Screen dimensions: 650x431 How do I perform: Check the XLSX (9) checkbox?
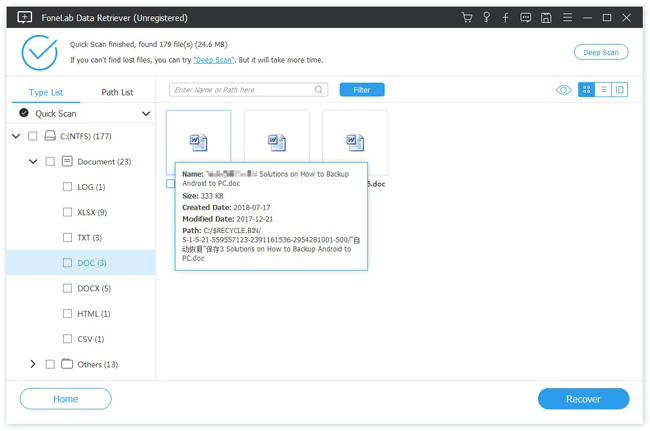pos(67,212)
